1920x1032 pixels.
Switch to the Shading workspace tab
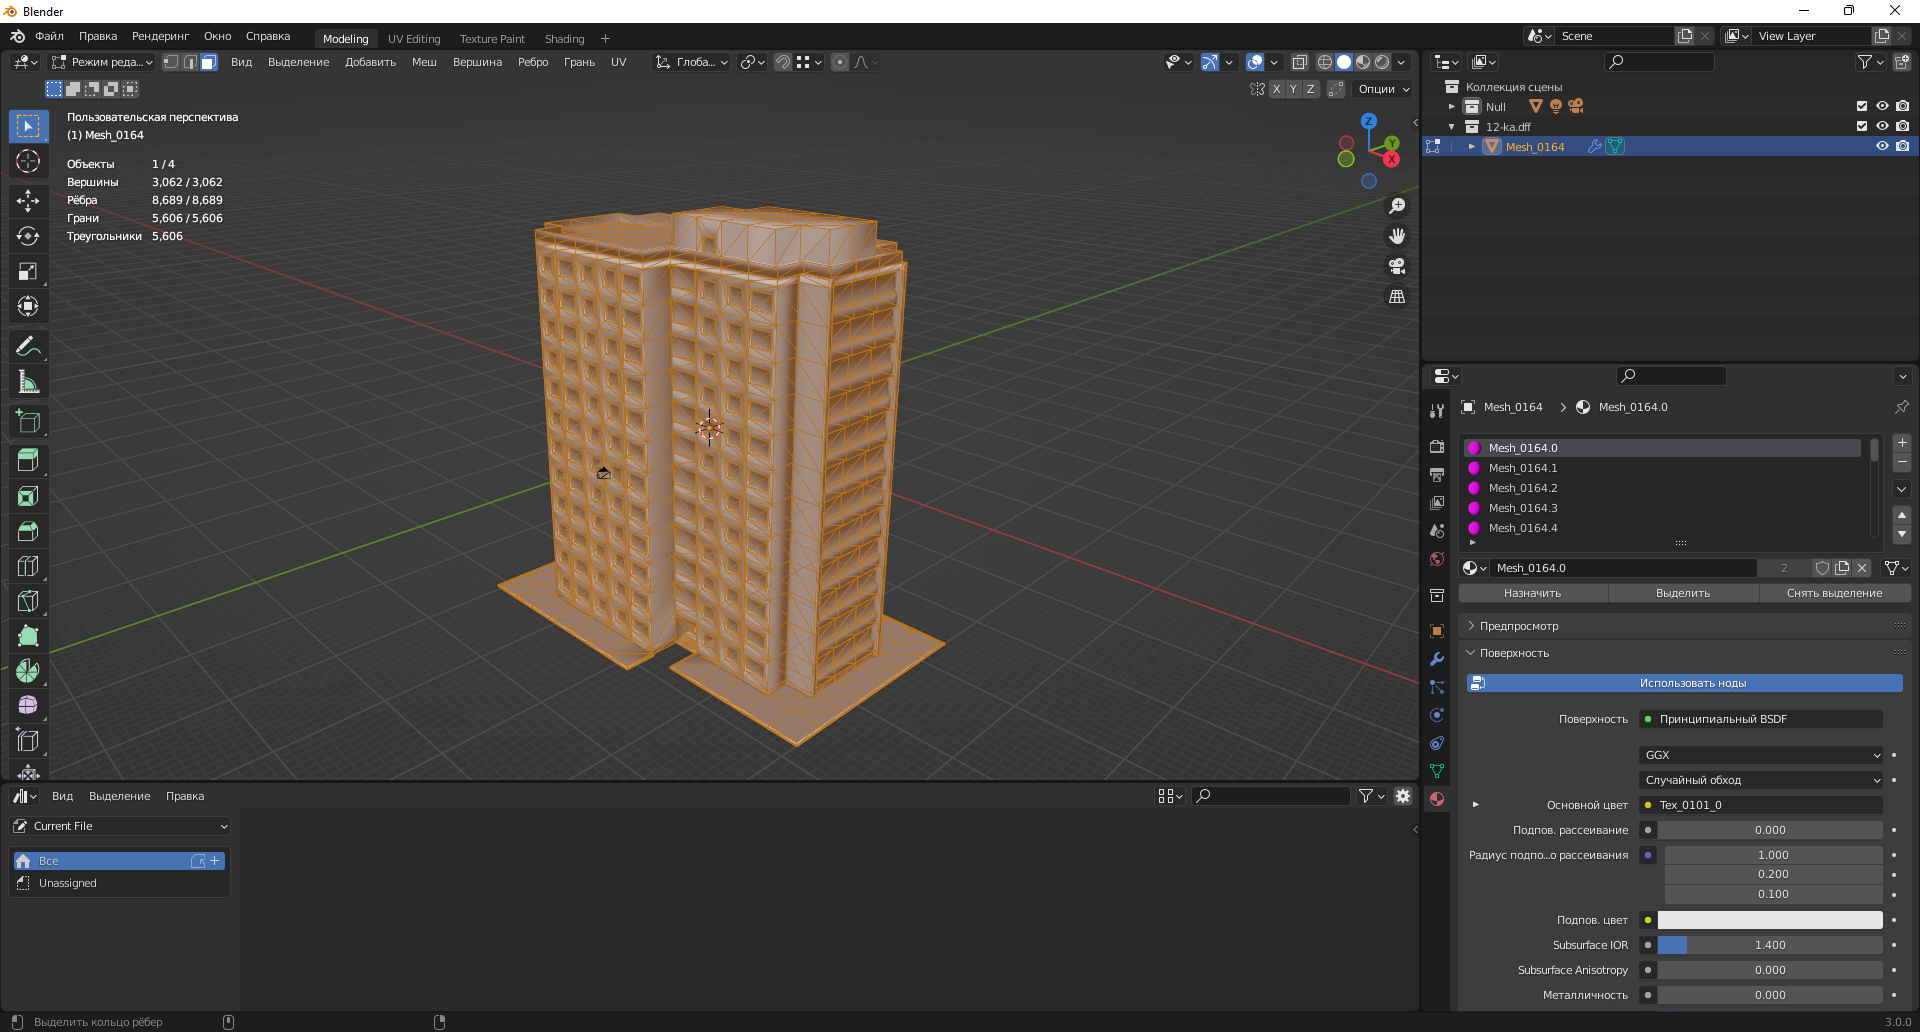(x=564, y=39)
